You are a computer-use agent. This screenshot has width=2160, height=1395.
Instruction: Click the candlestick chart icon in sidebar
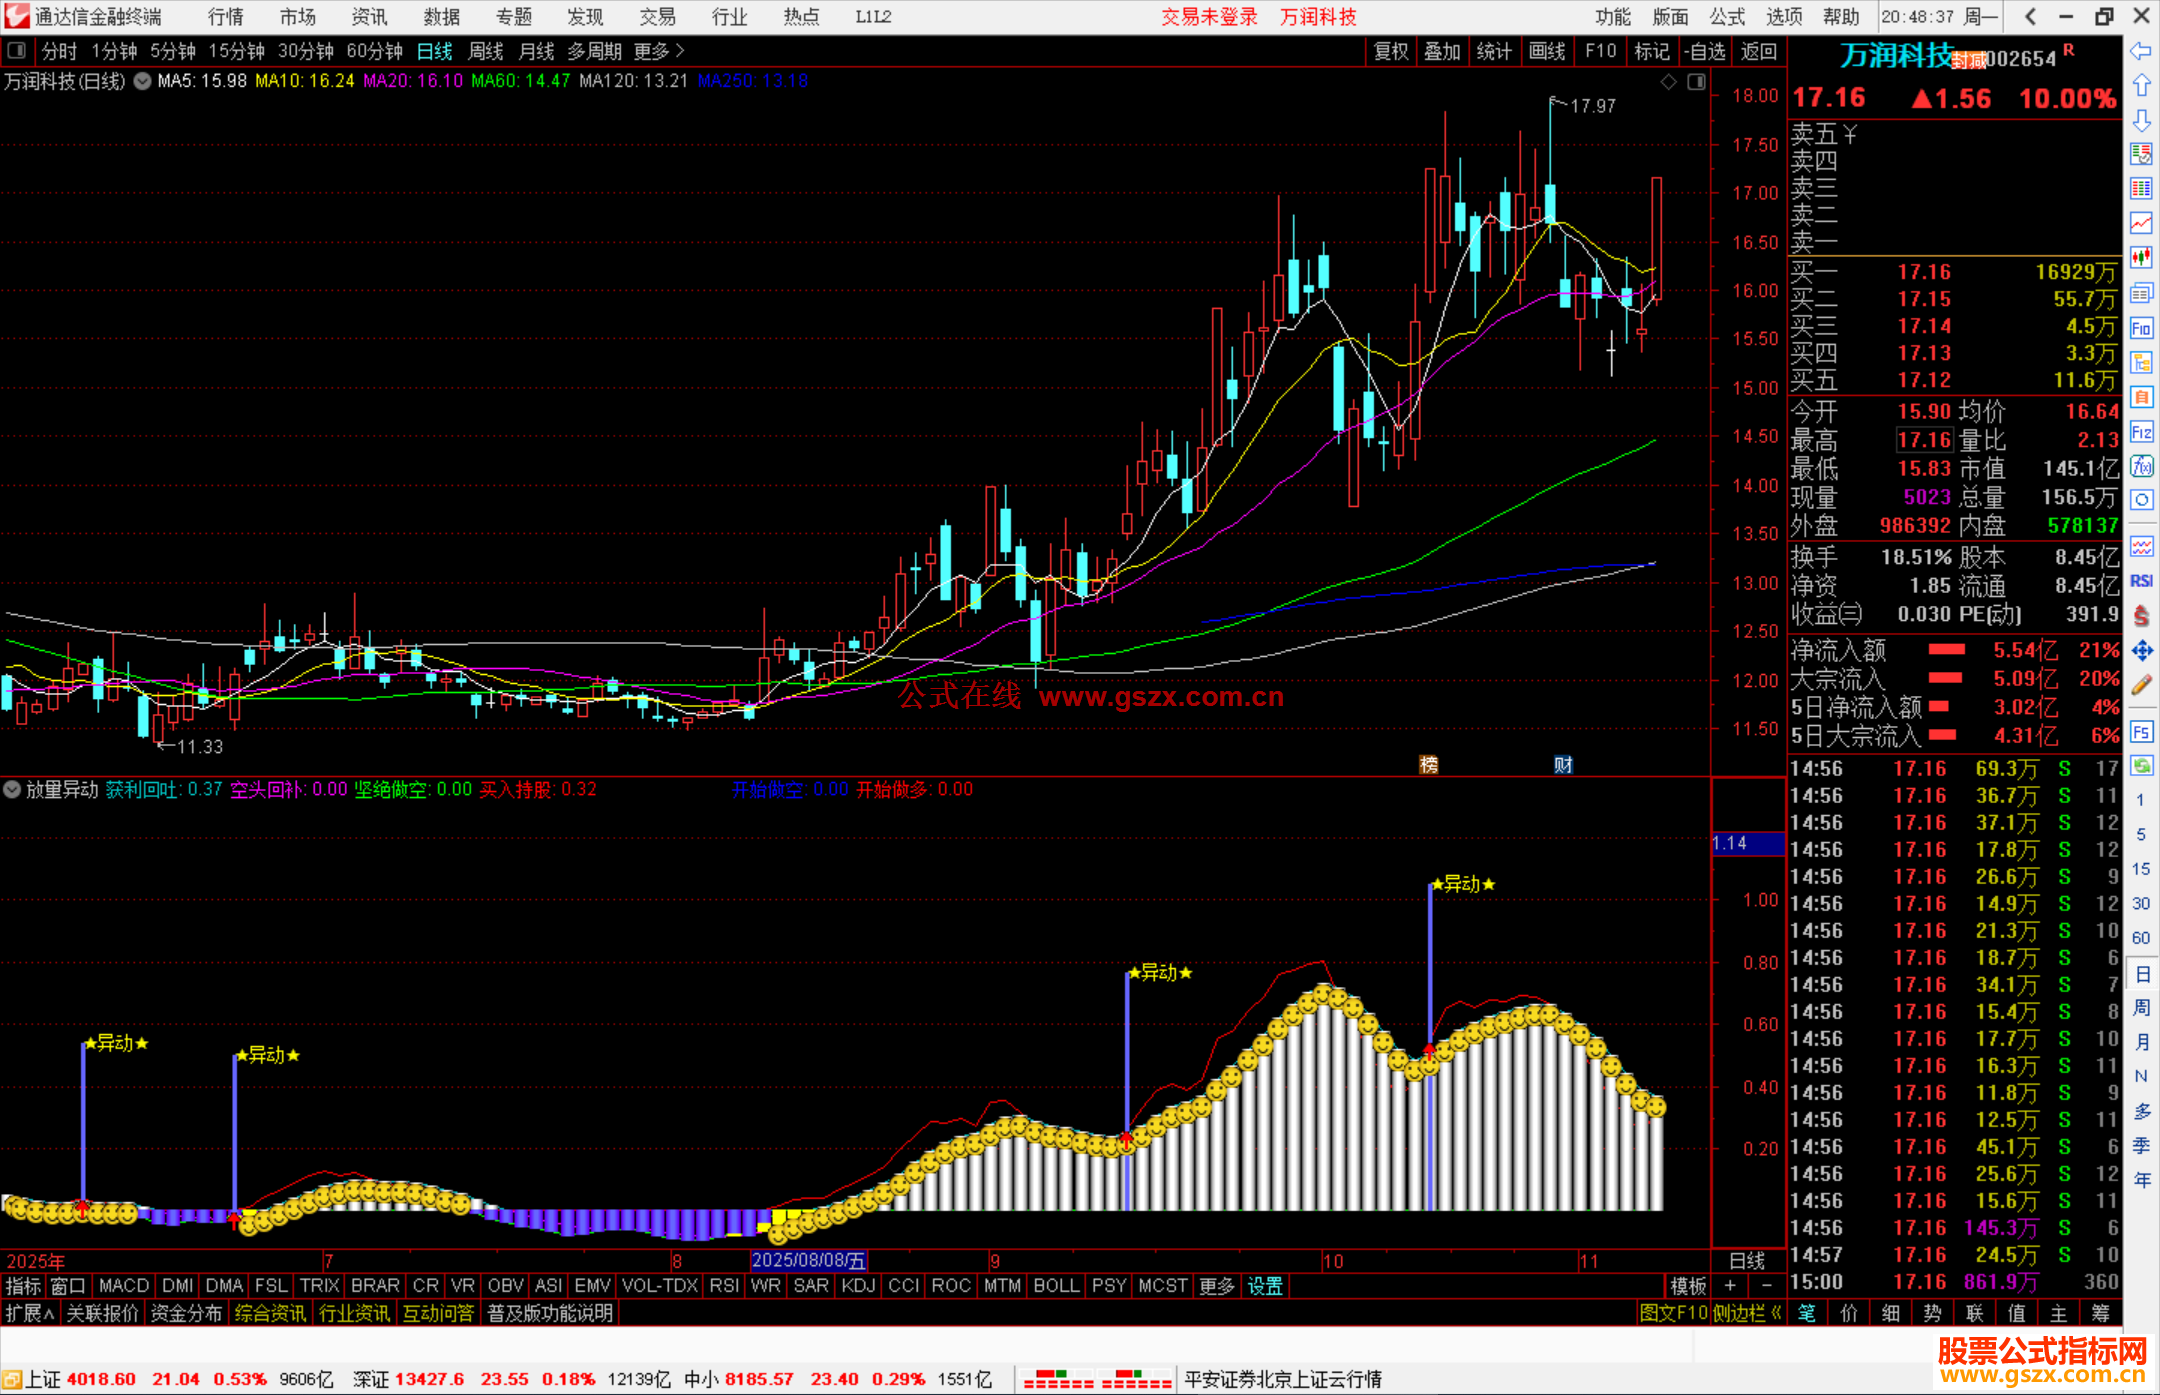(x=2141, y=258)
